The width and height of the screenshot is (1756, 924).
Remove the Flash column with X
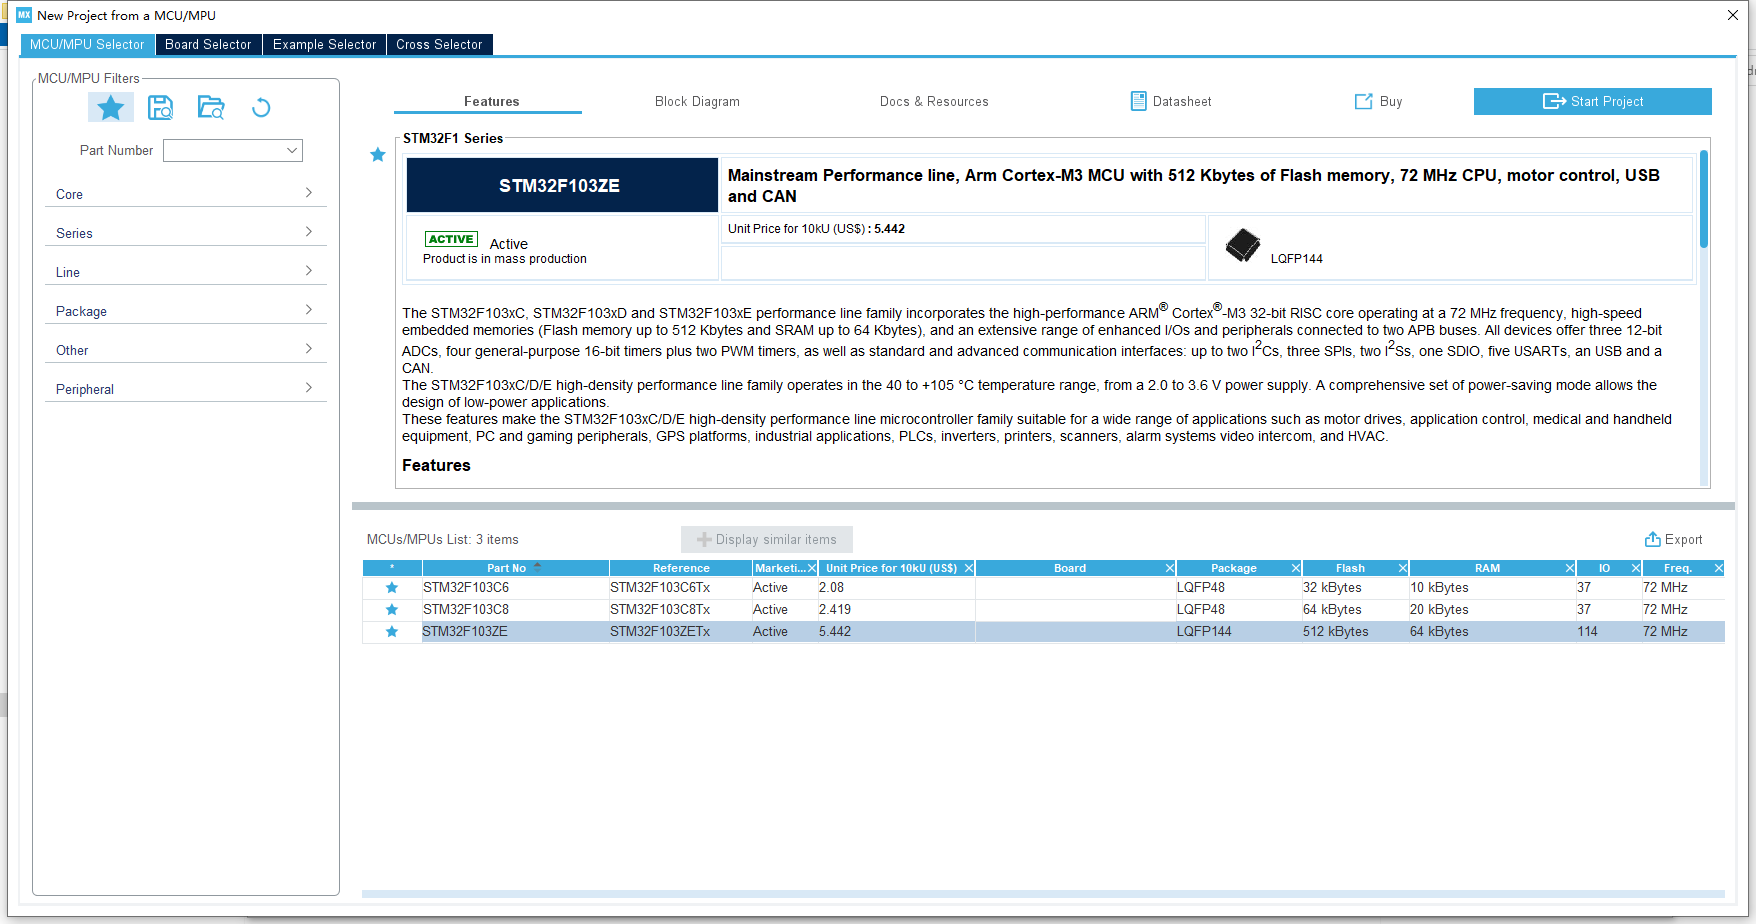(1403, 568)
